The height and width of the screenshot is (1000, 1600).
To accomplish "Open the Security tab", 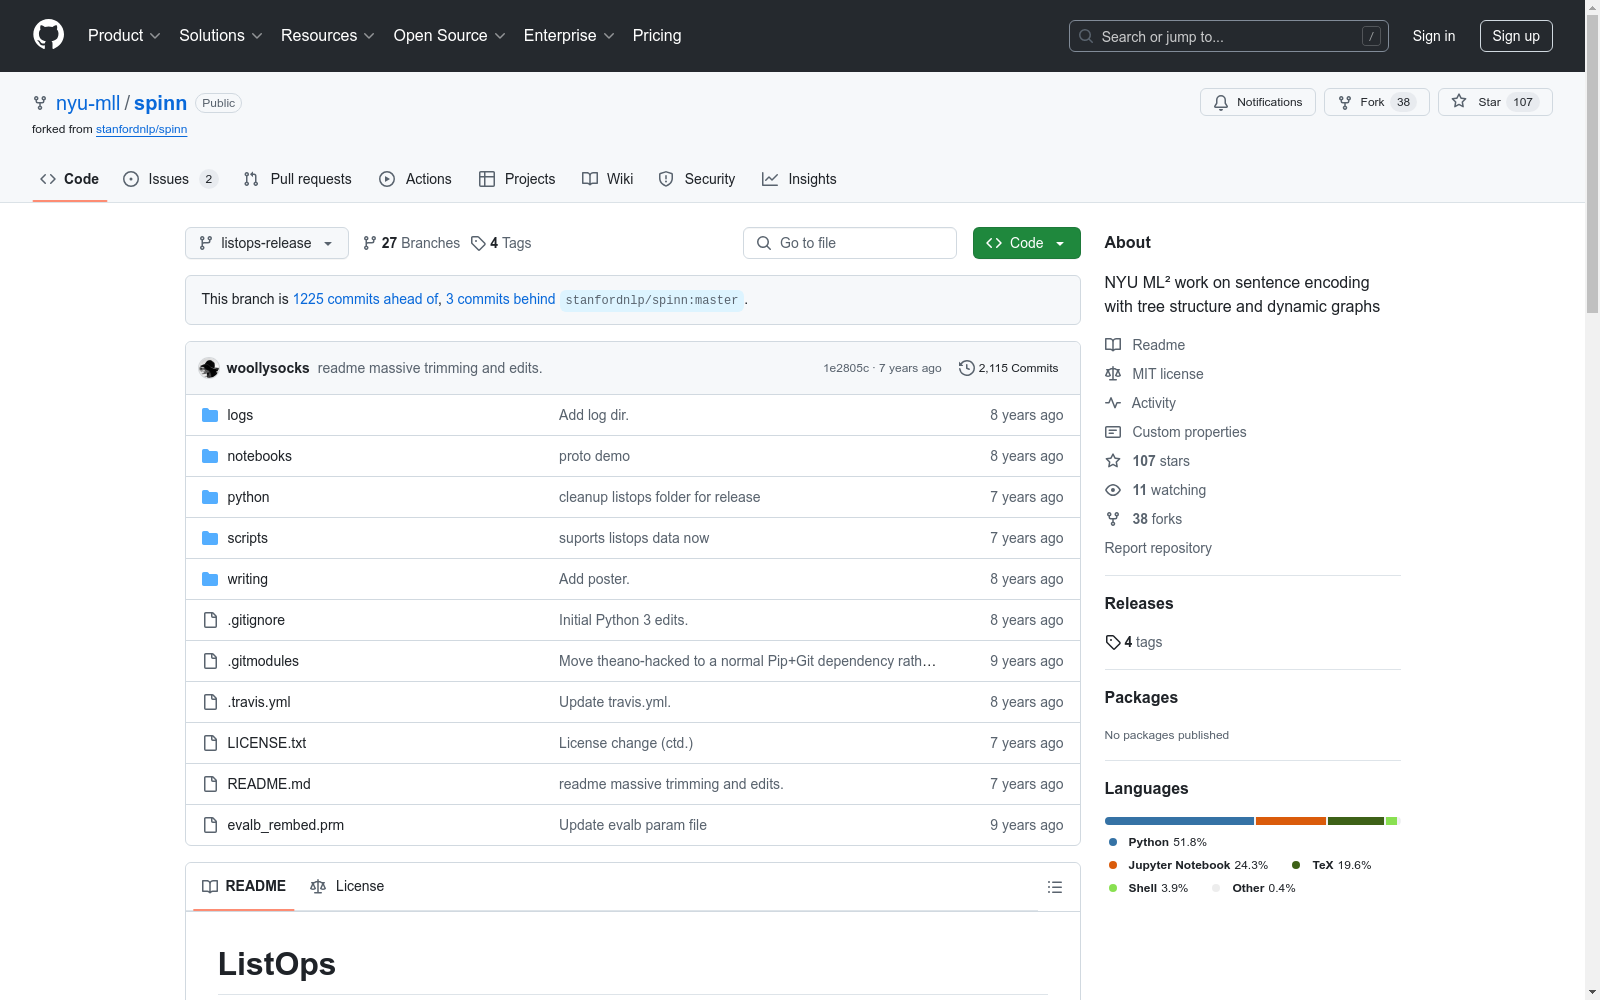I will [697, 179].
